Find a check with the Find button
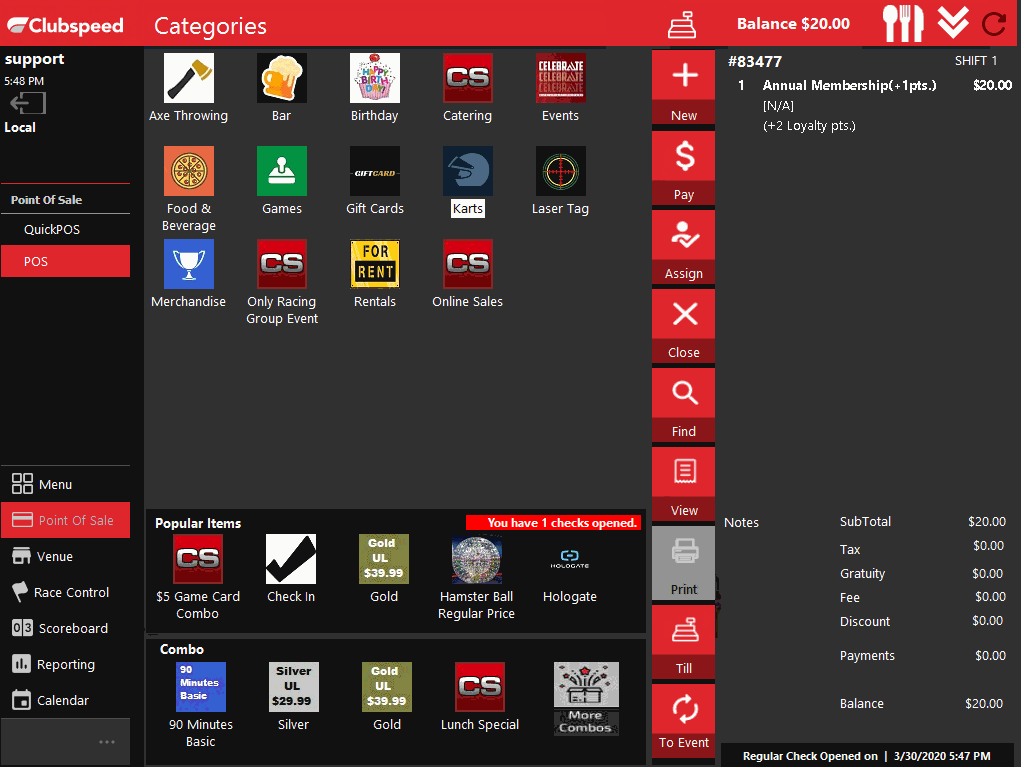 pos(684,404)
